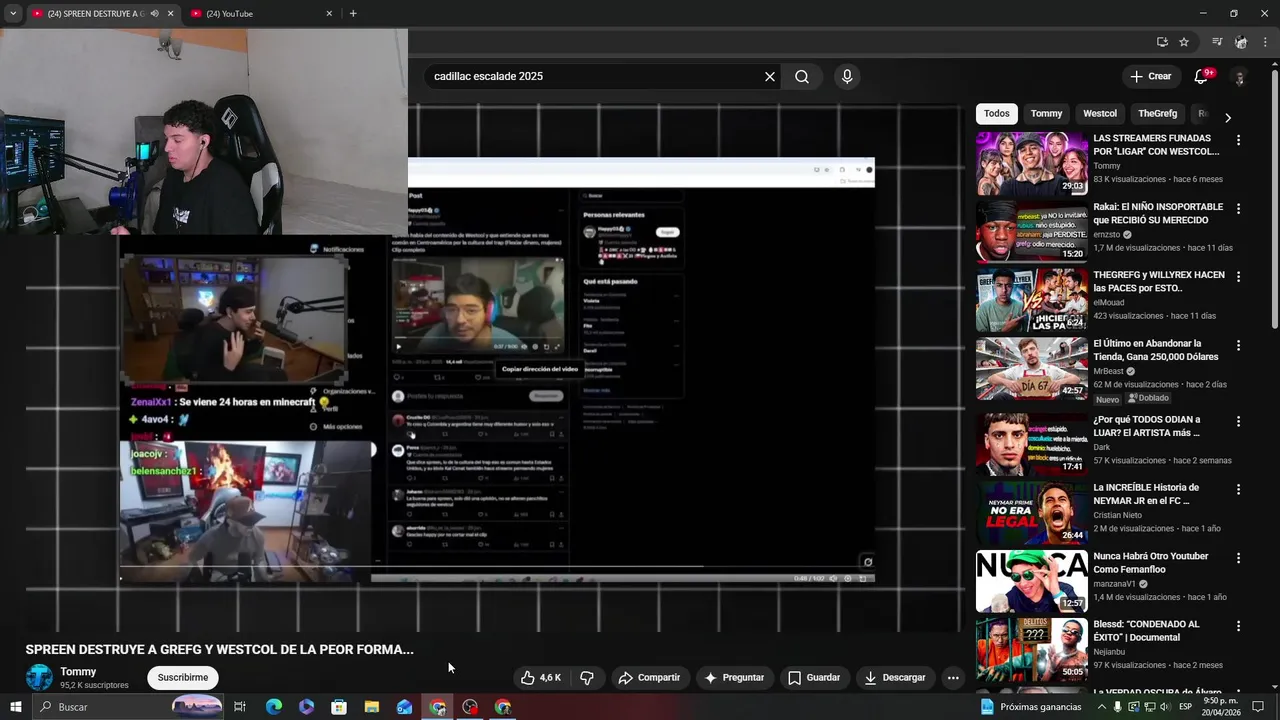The width and height of the screenshot is (1280, 720).
Task: Open tab search dropdown arrow
Action: coord(13,14)
